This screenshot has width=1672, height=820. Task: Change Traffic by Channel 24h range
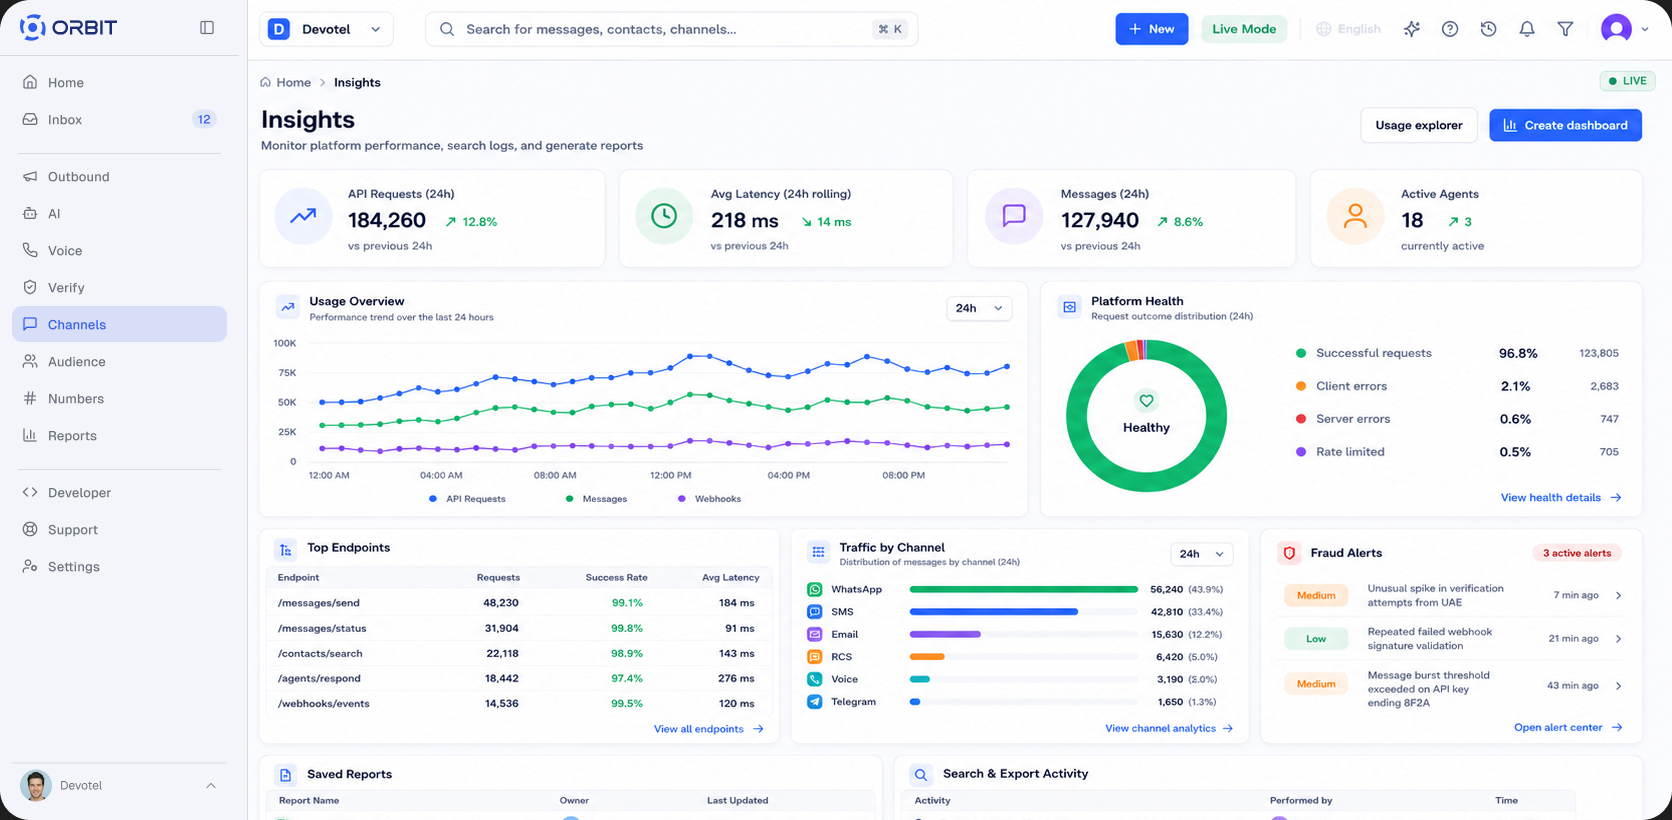[1202, 554]
